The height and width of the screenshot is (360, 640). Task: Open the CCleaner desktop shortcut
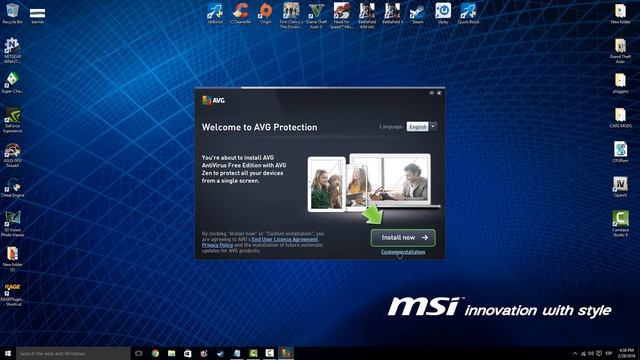click(x=241, y=13)
